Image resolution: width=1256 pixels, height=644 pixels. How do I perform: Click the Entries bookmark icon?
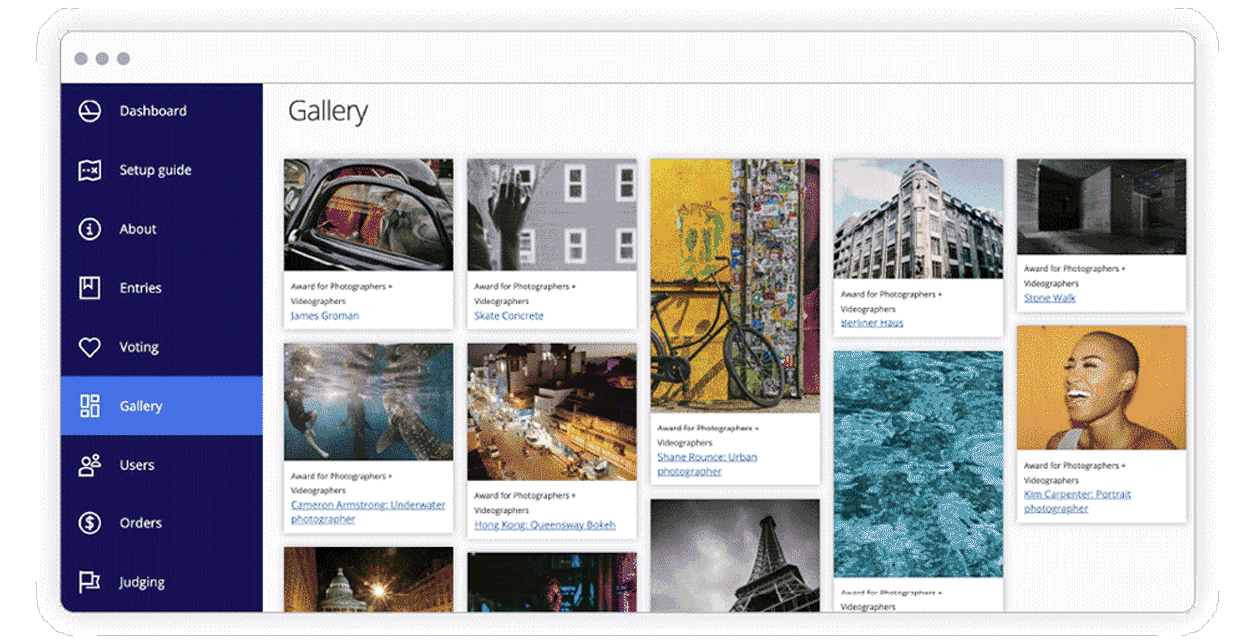pyautogui.click(x=88, y=287)
